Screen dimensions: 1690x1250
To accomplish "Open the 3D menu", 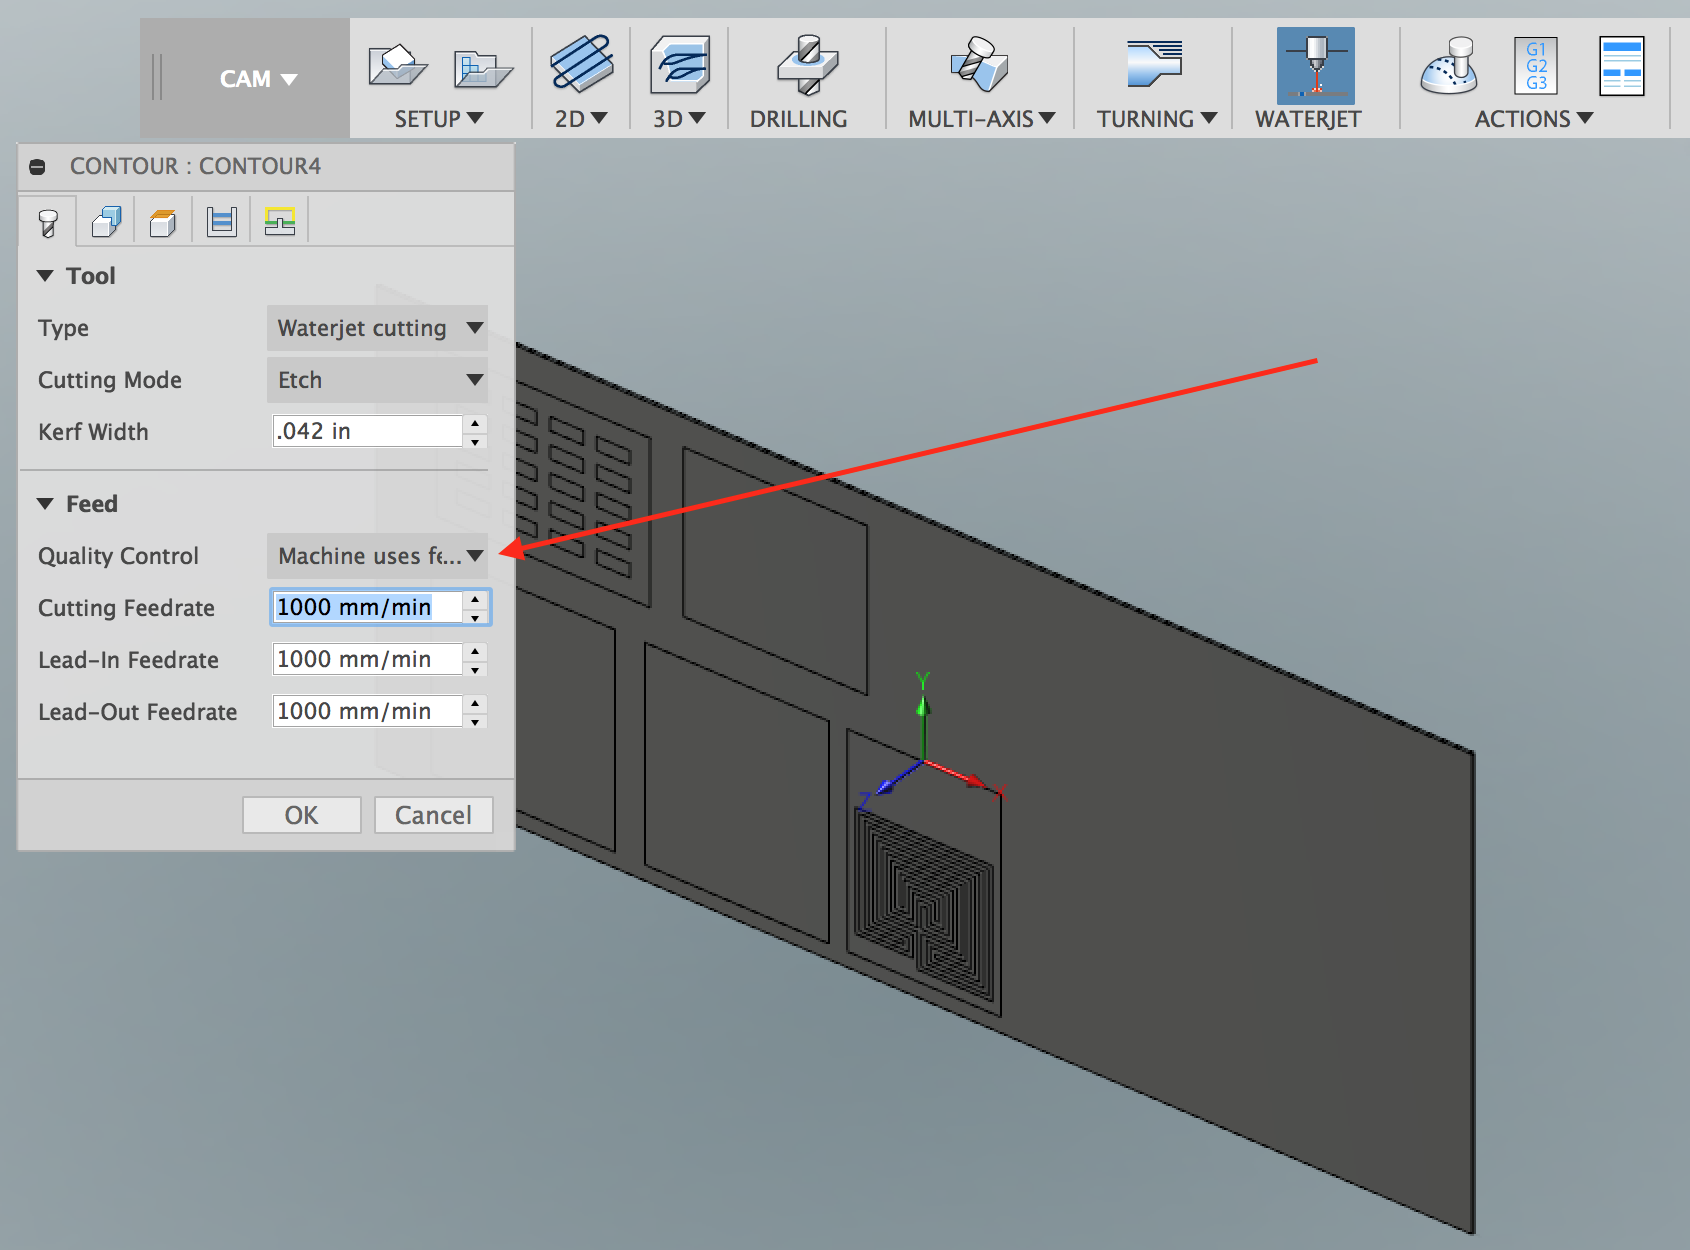I will 679,119.
